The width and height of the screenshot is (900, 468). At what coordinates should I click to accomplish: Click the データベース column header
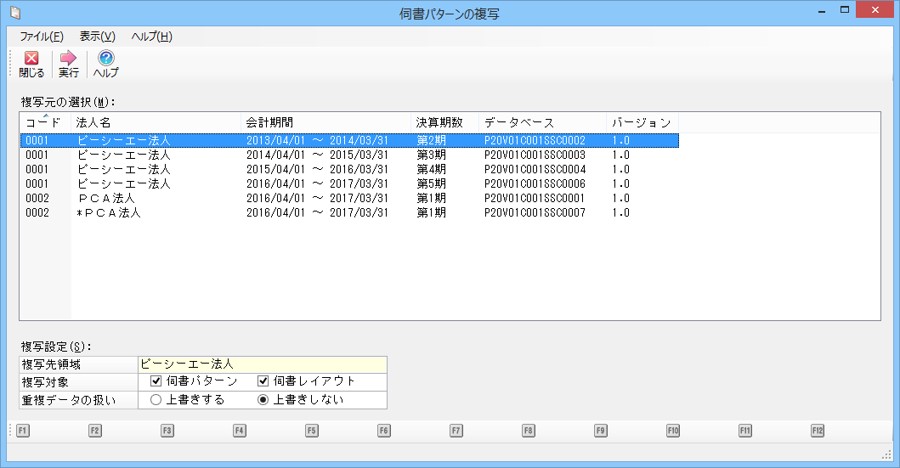pos(518,122)
